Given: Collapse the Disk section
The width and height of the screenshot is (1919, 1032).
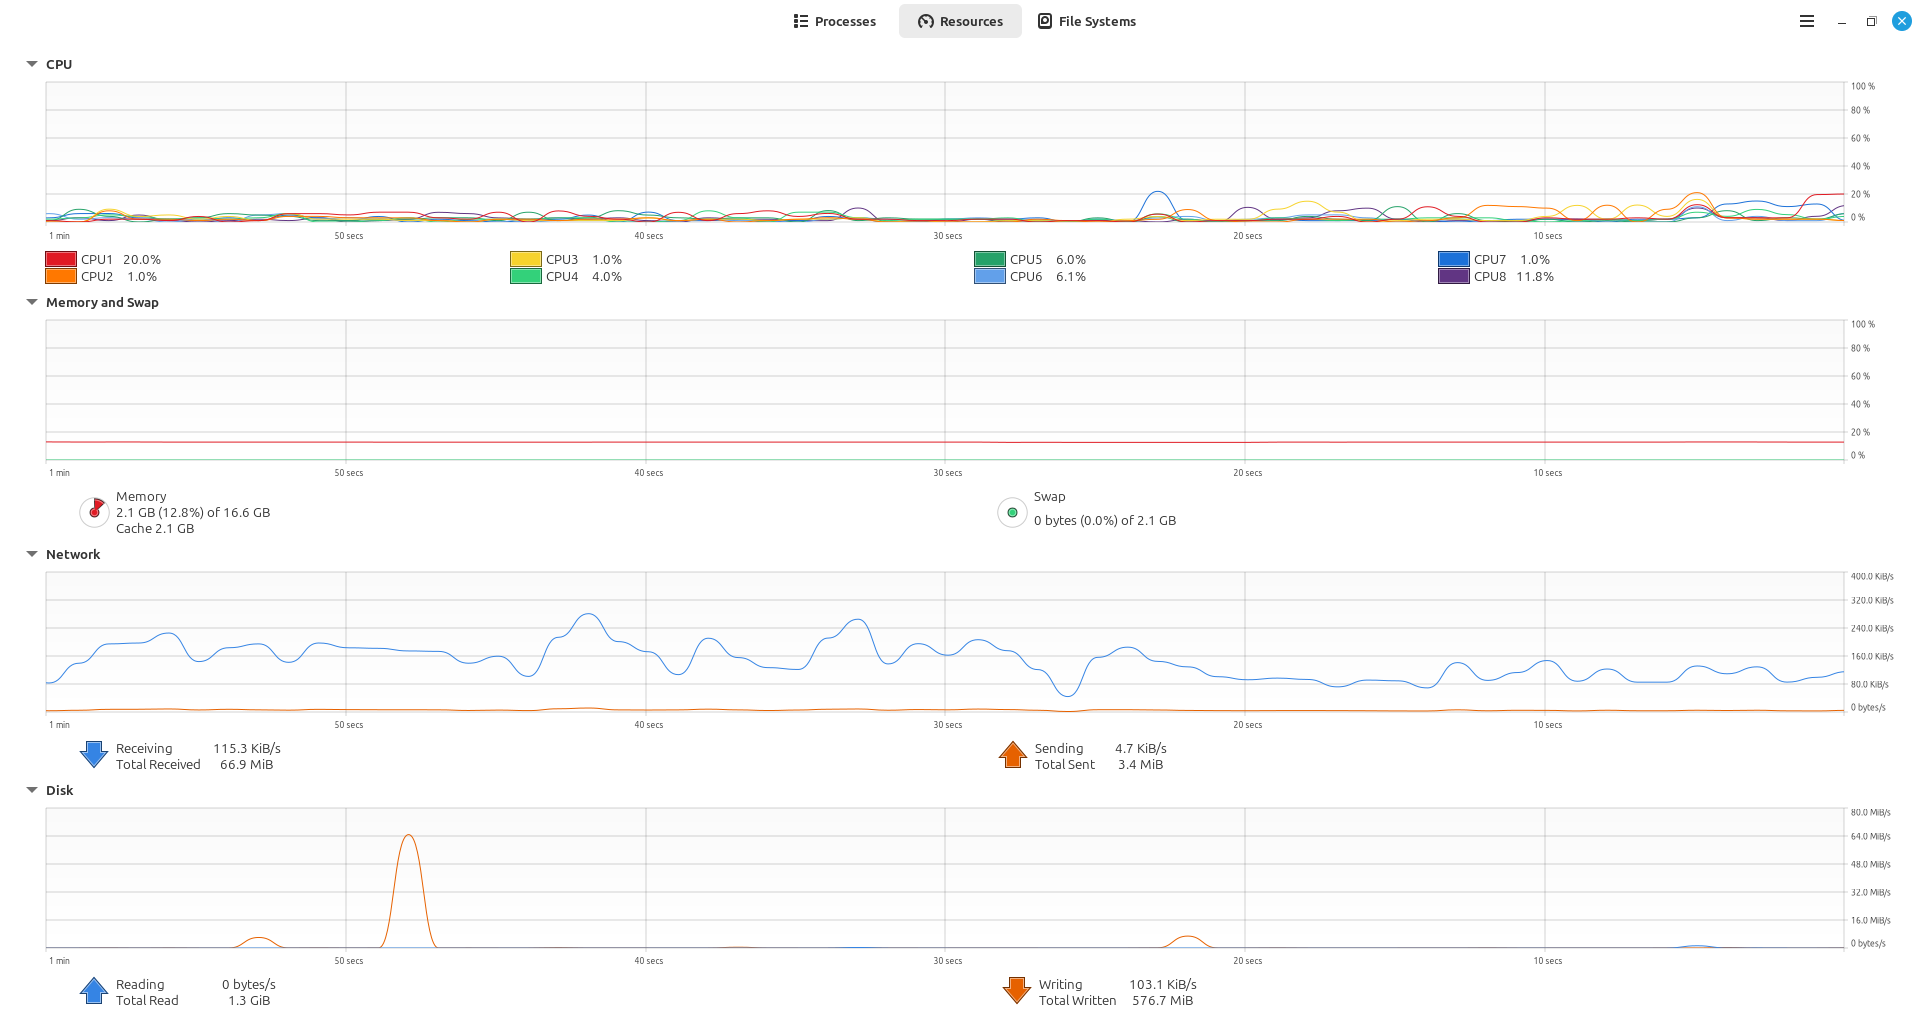Looking at the screenshot, I should pyautogui.click(x=32, y=790).
